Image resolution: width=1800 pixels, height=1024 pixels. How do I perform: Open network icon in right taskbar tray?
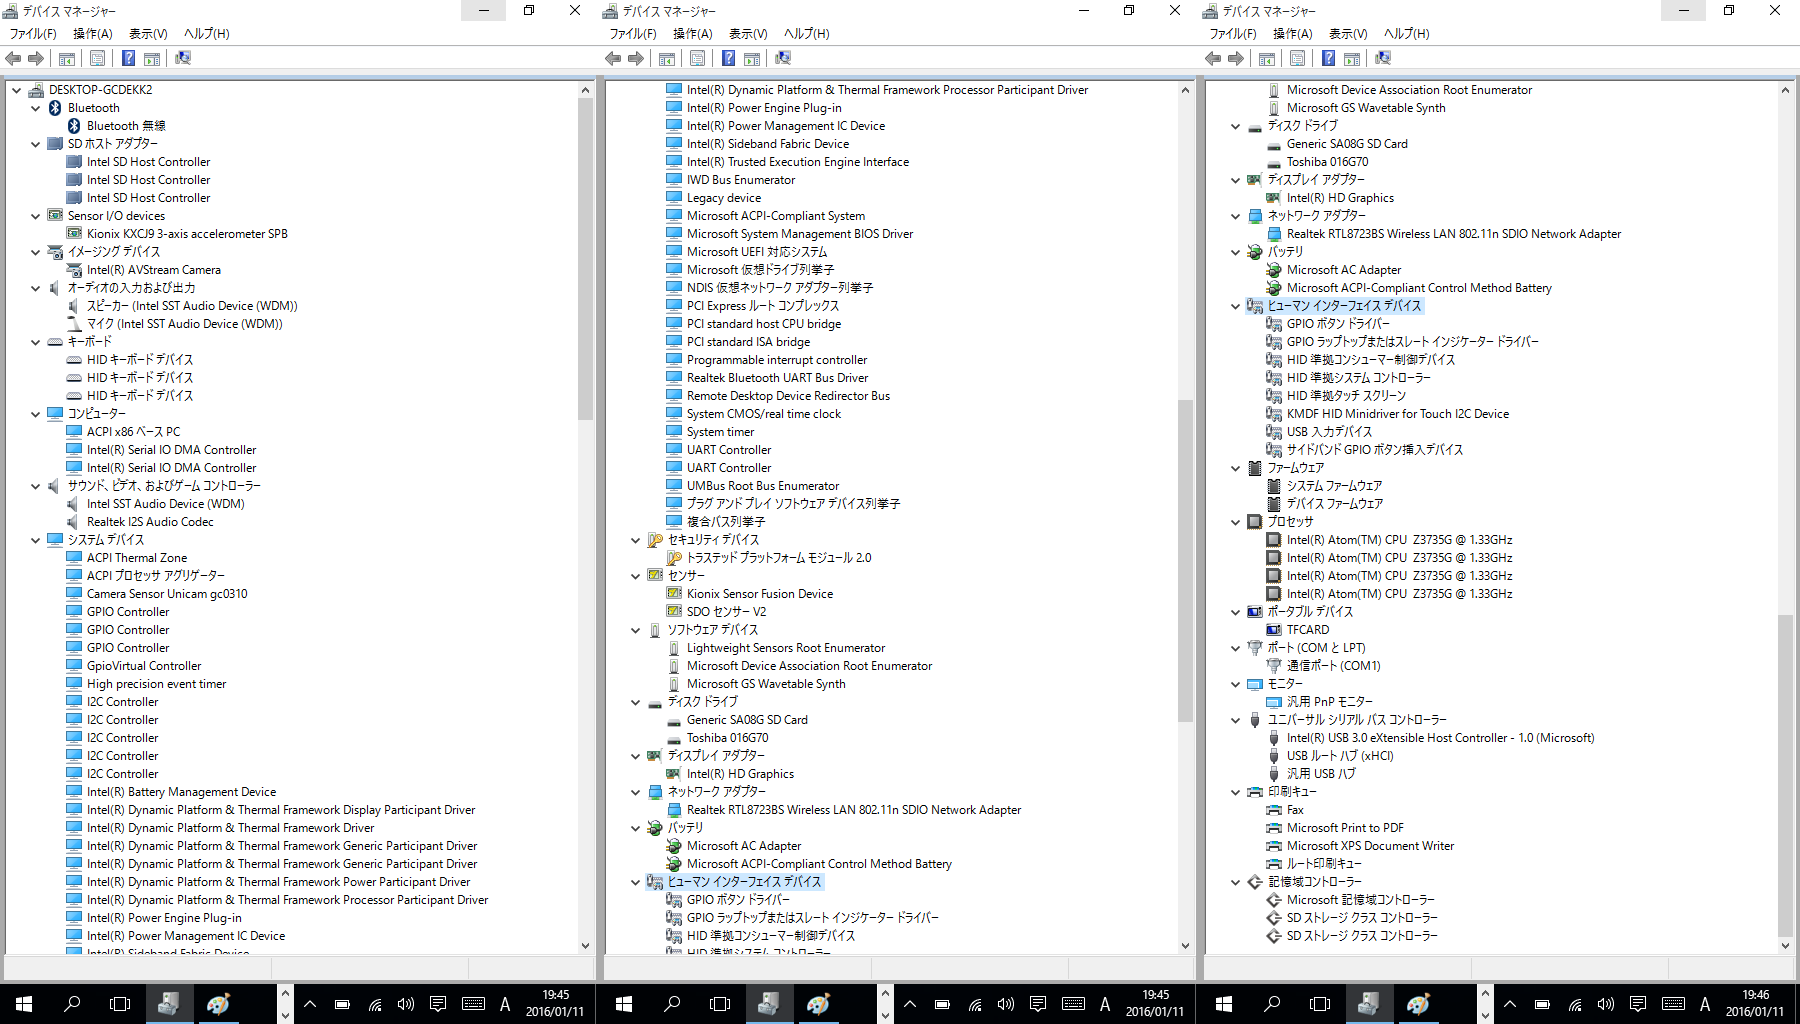pyautogui.click(x=1574, y=1004)
